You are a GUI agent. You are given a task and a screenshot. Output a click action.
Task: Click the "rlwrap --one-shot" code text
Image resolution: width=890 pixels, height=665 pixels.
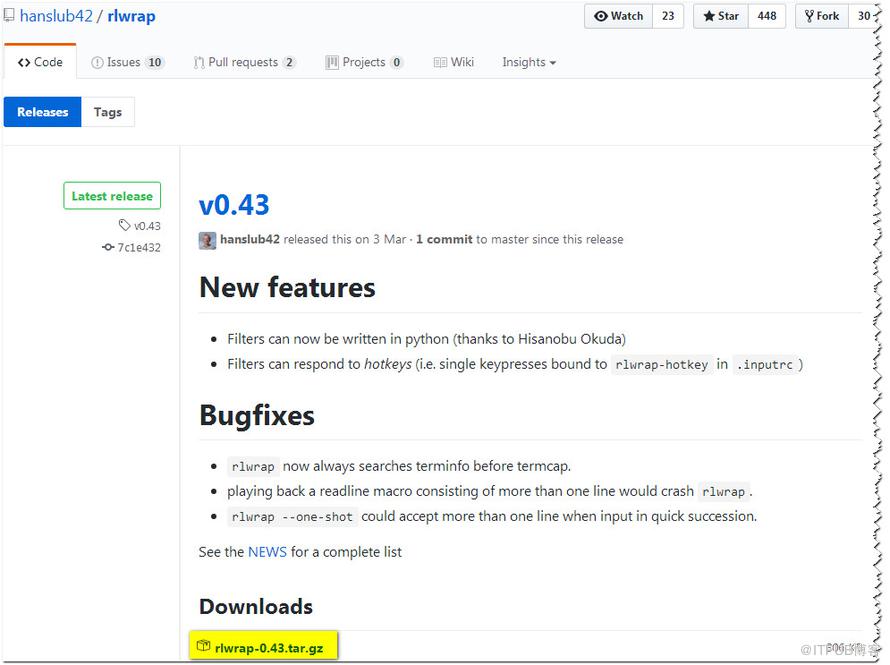[292, 517]
